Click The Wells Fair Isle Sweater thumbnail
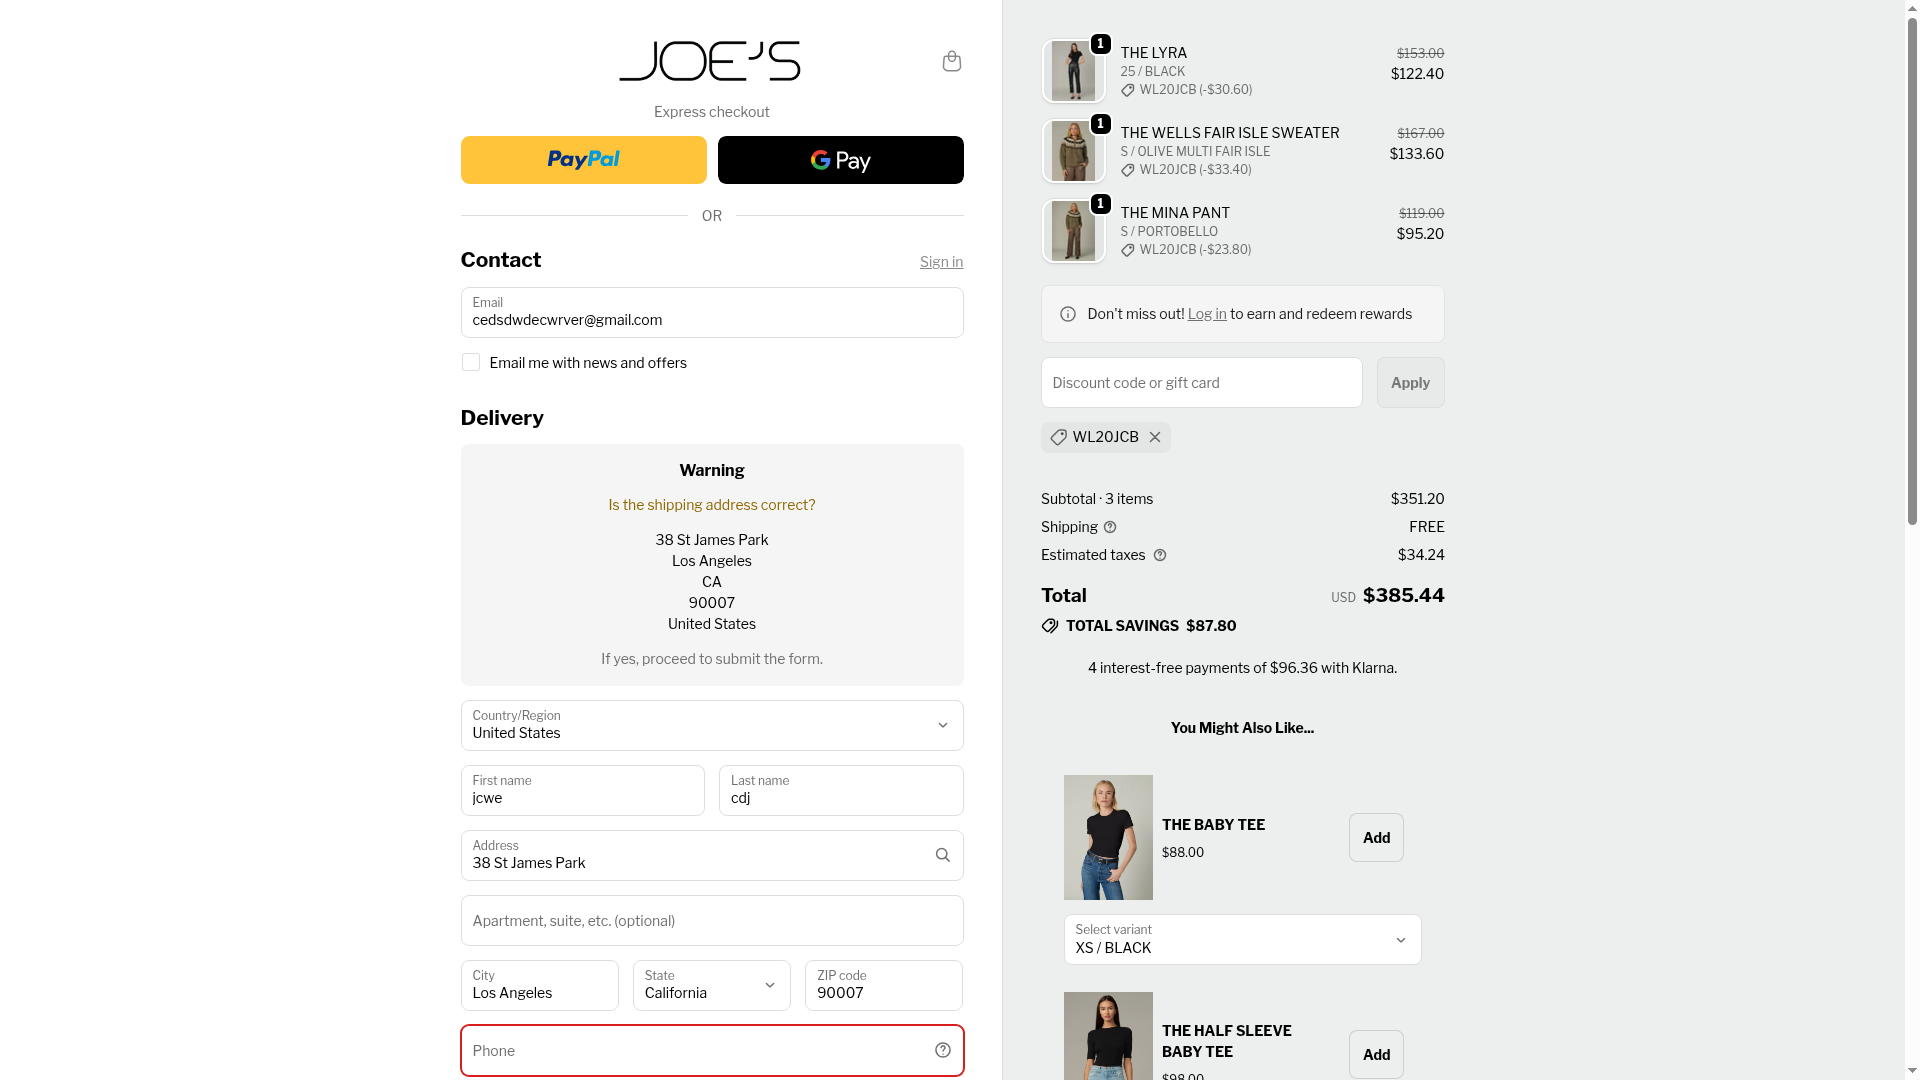Screen dimensions: 1920x1080 point(1074,151)
